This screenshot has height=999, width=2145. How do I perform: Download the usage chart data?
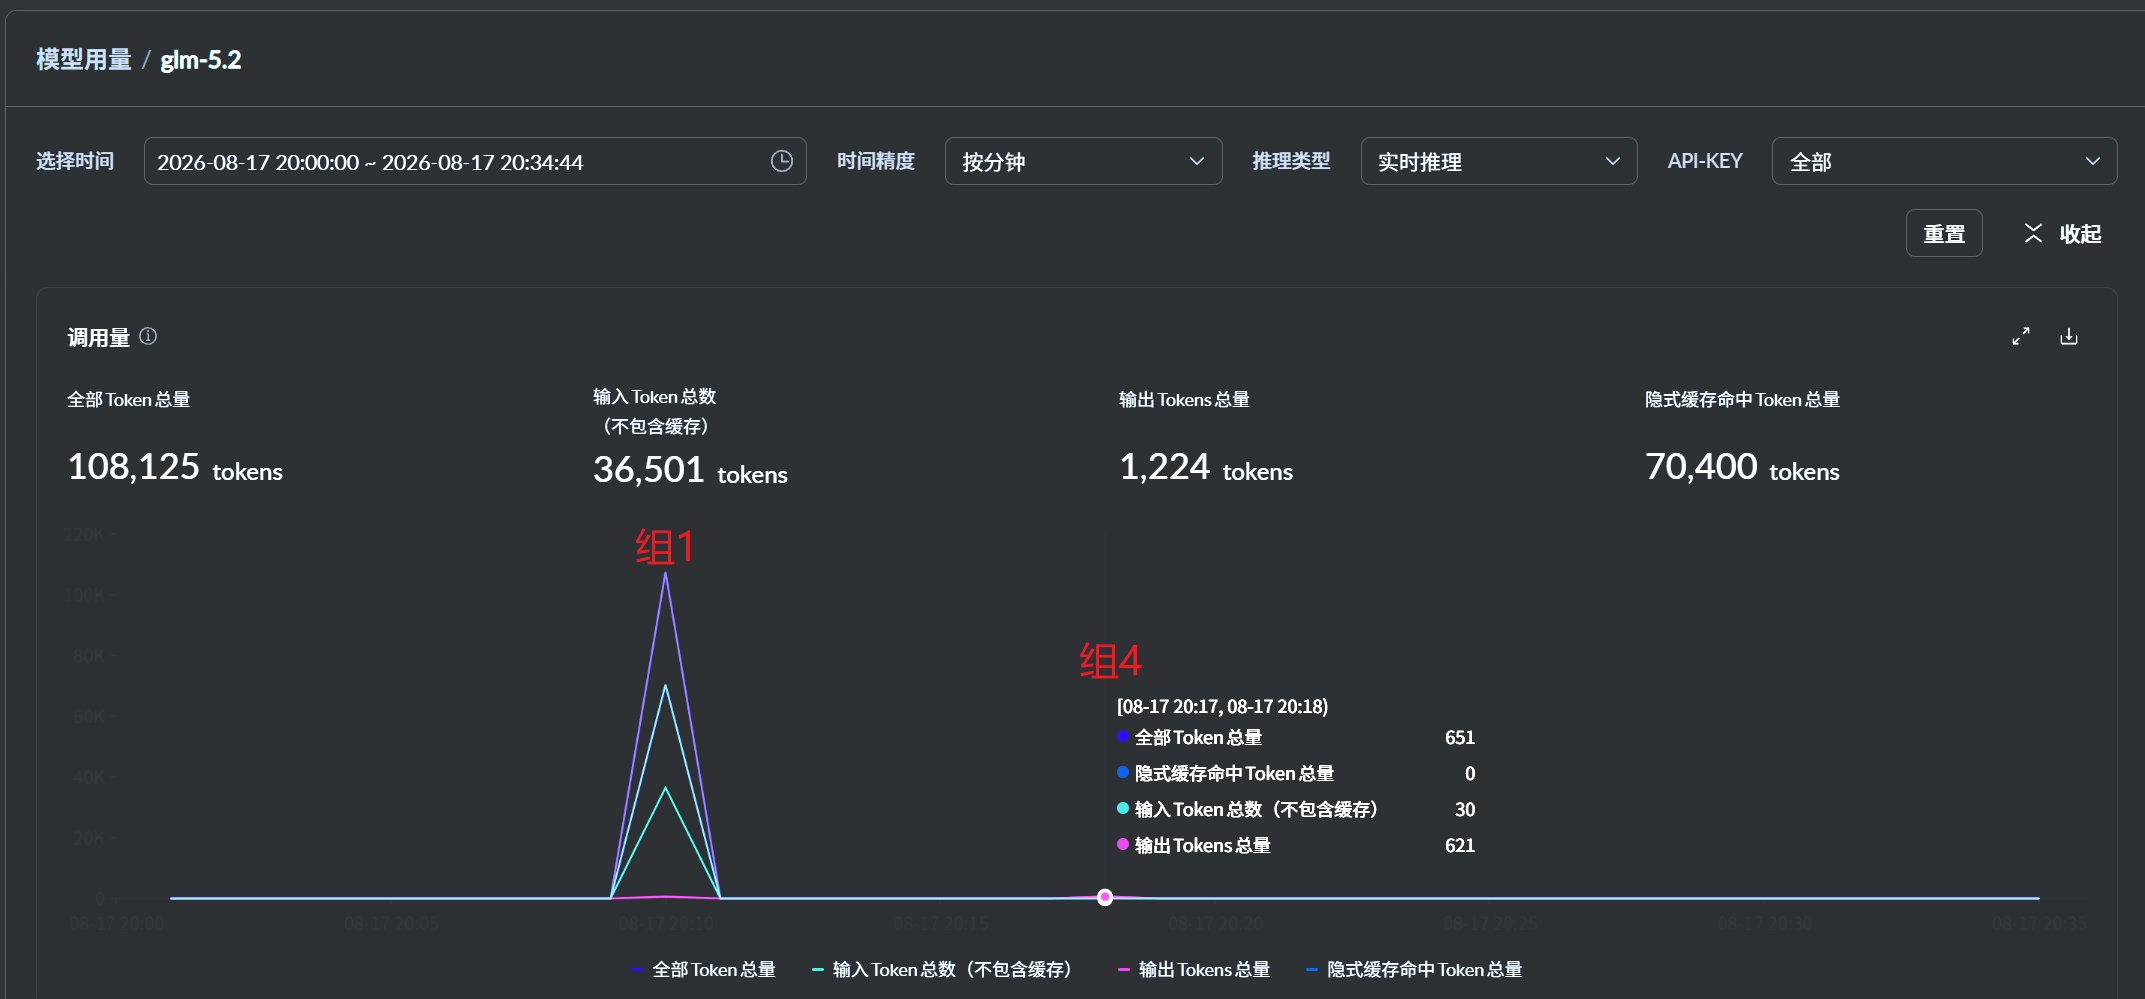click(x=2069, y=336)
